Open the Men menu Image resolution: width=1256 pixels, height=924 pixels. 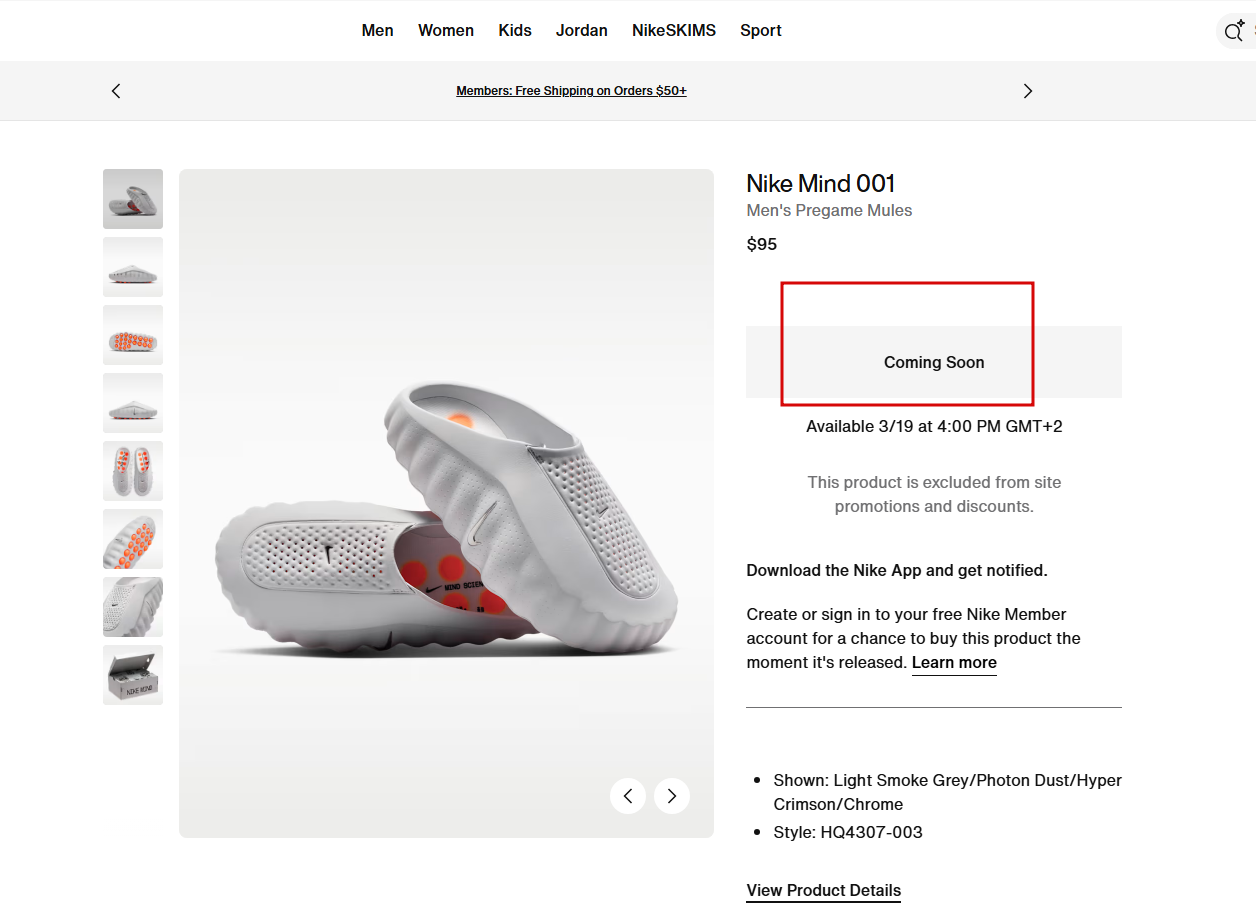click(x=377, y=30)
